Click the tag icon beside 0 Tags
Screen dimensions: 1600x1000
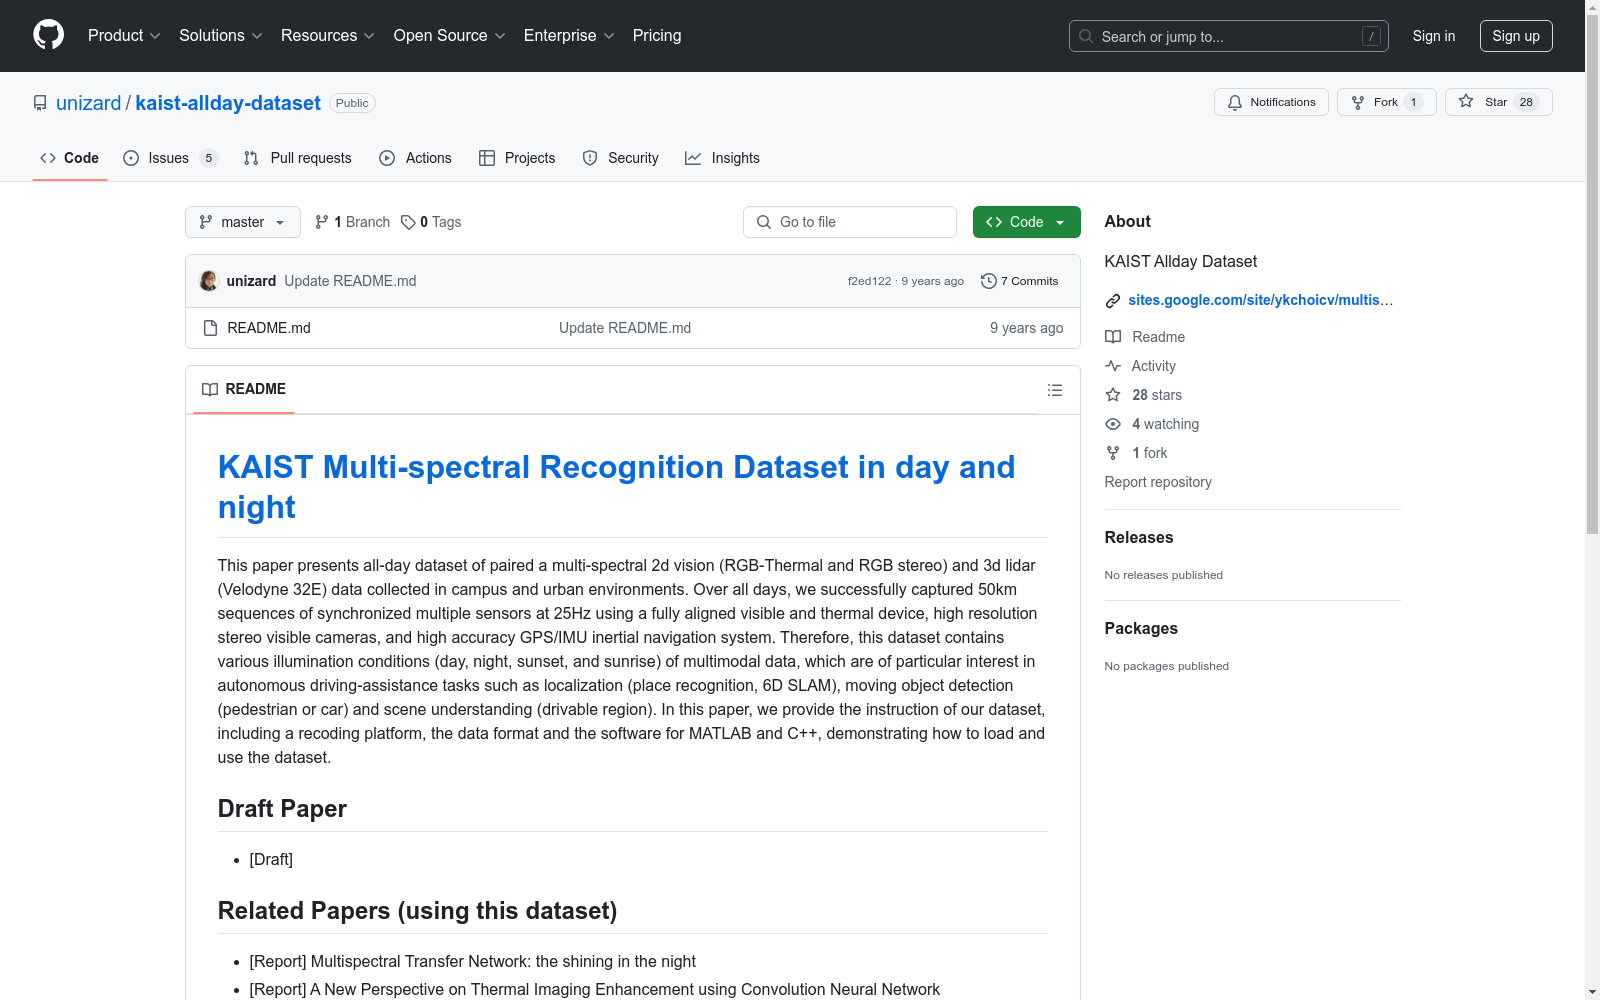tap(408, 222)
